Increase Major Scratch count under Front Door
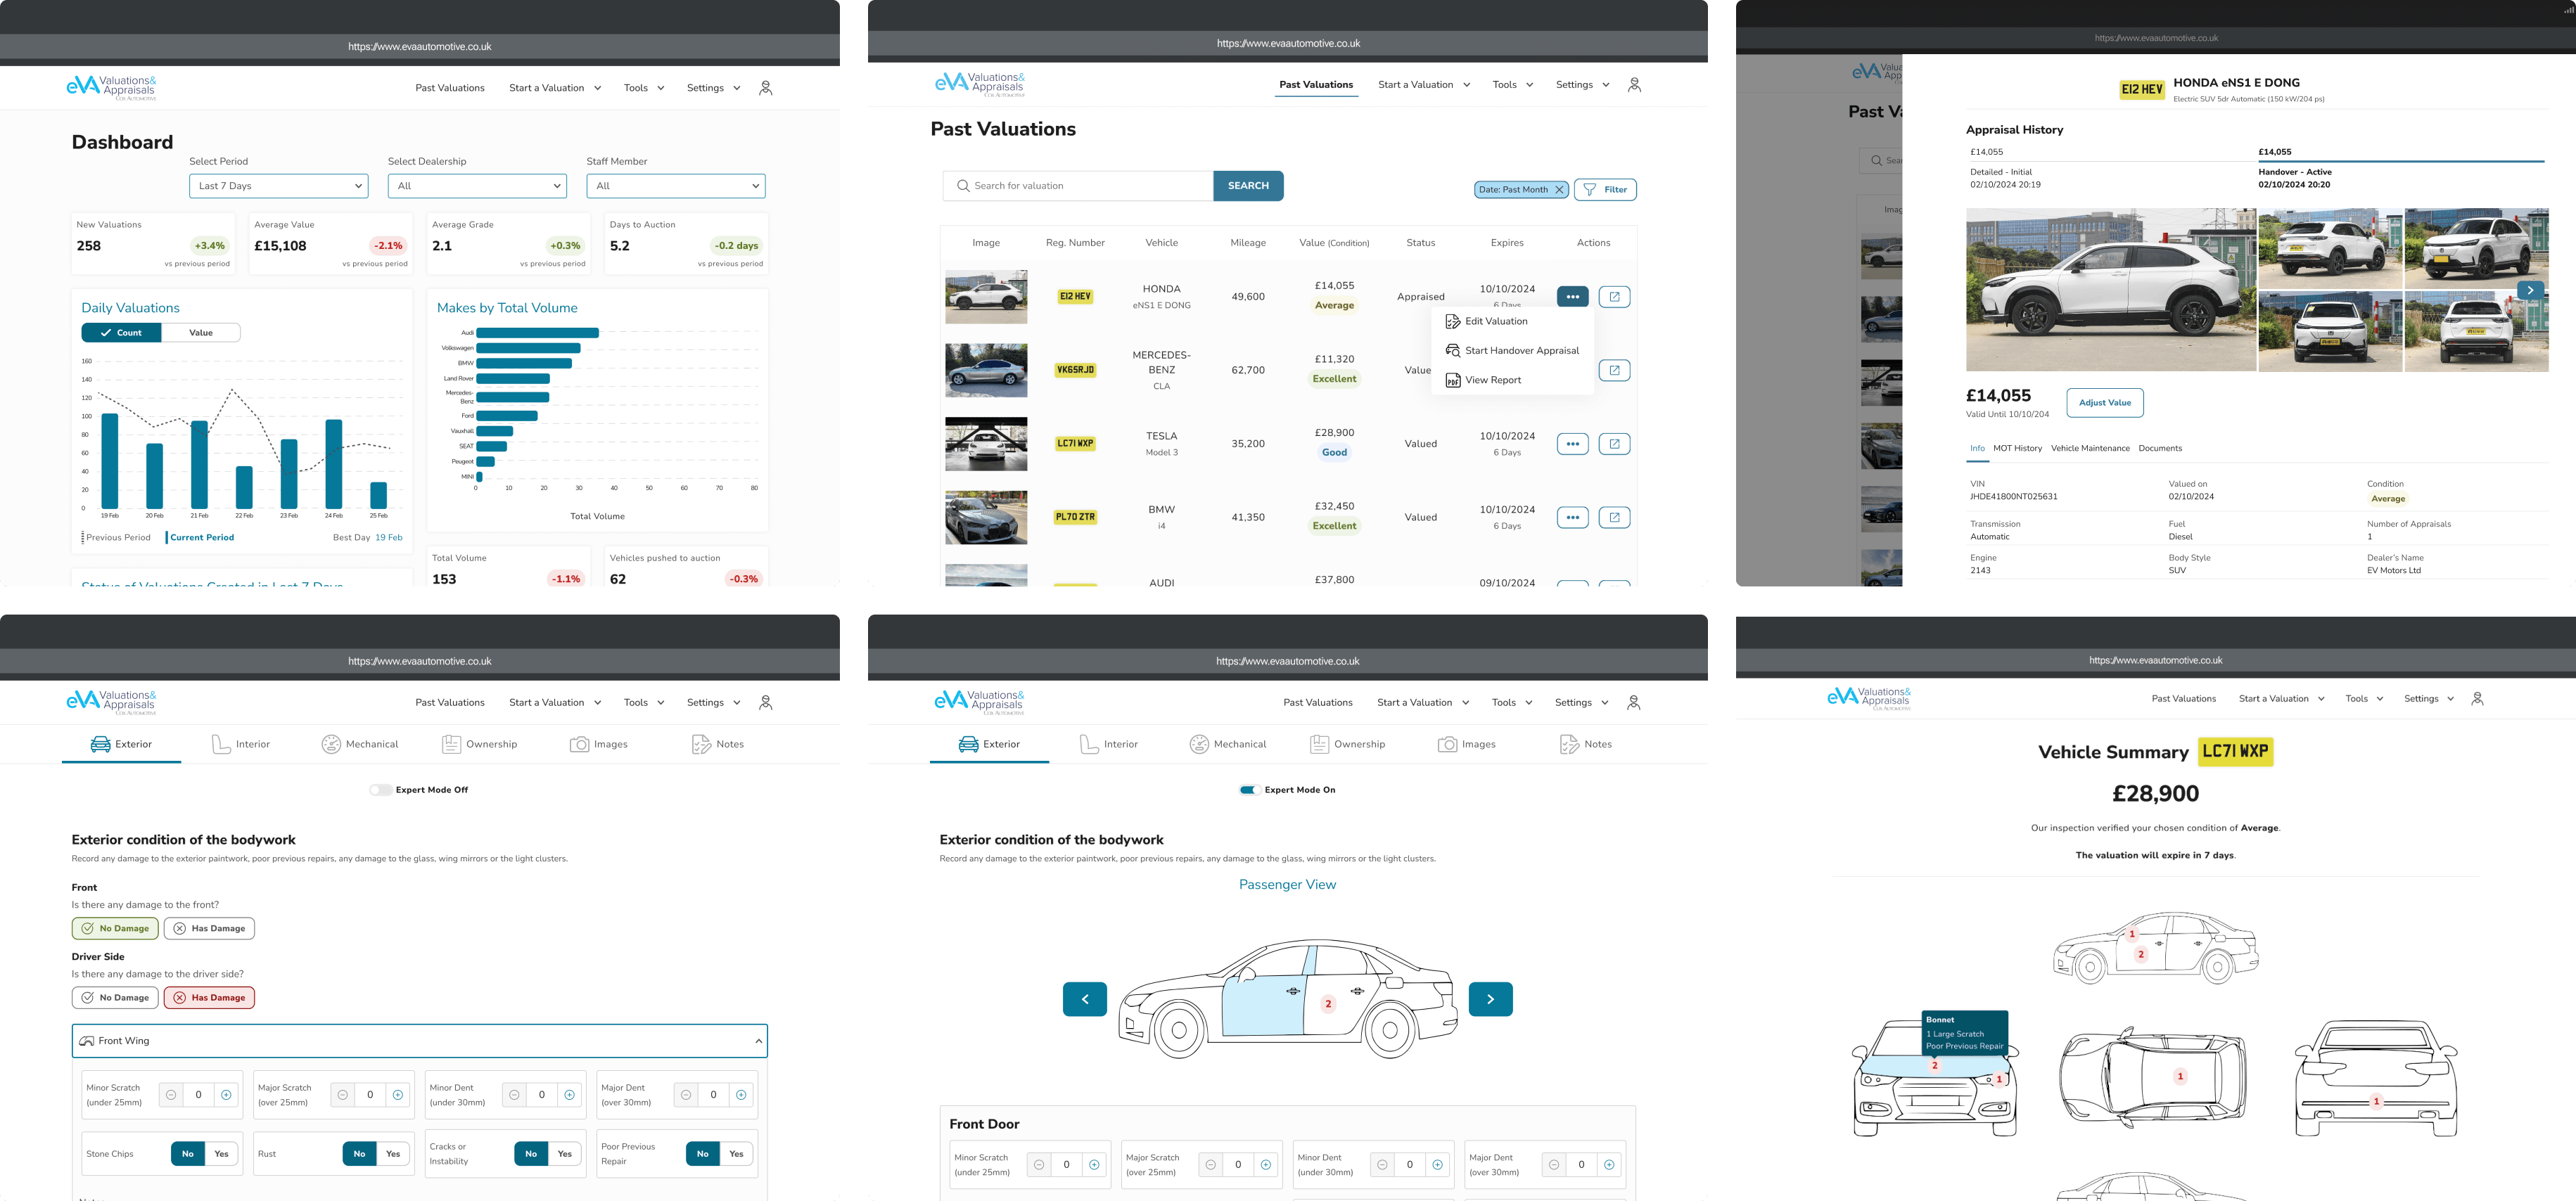 [x=1266, y=1165]
